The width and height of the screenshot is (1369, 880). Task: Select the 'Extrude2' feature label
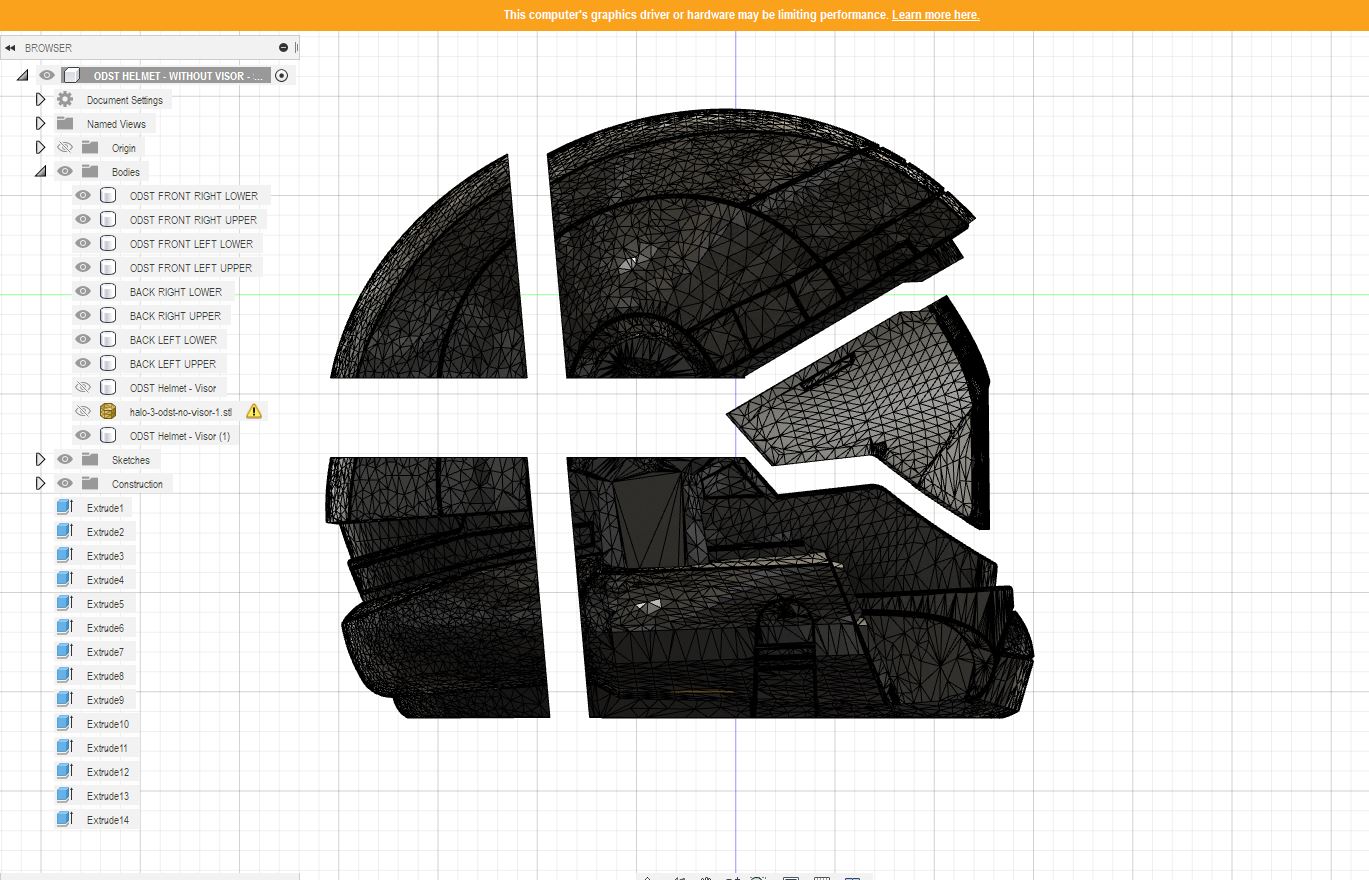click(105, 532)
